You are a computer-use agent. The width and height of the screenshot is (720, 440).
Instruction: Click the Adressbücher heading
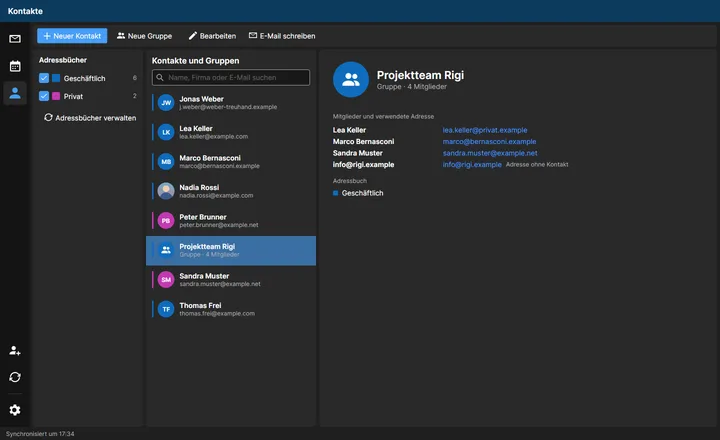[62, 60]
